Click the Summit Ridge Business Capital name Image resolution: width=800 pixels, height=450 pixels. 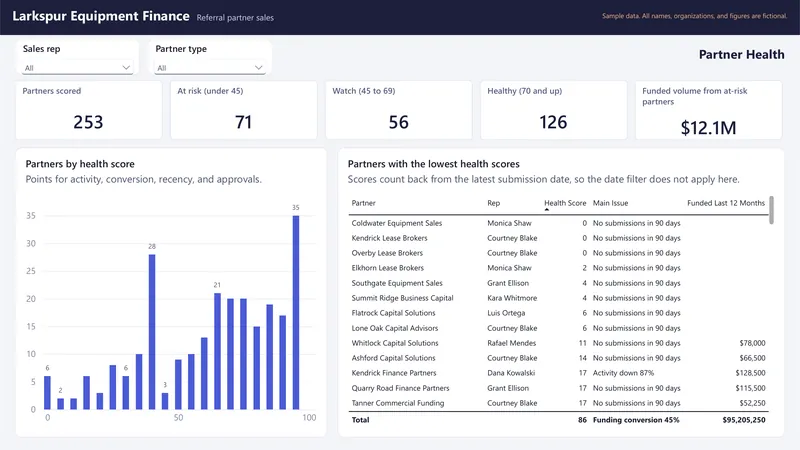(x=403, y=298)
